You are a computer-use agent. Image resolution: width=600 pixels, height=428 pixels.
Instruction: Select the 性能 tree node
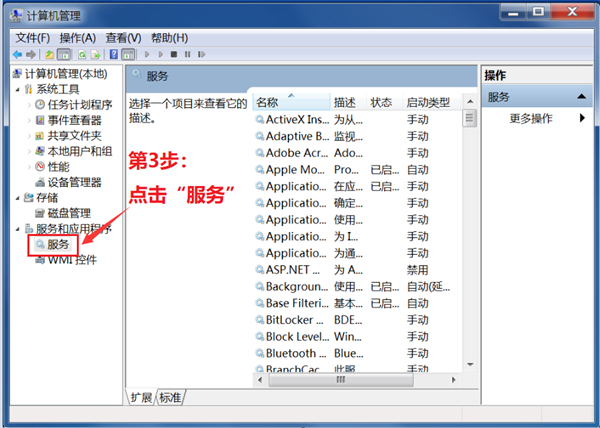53,167
